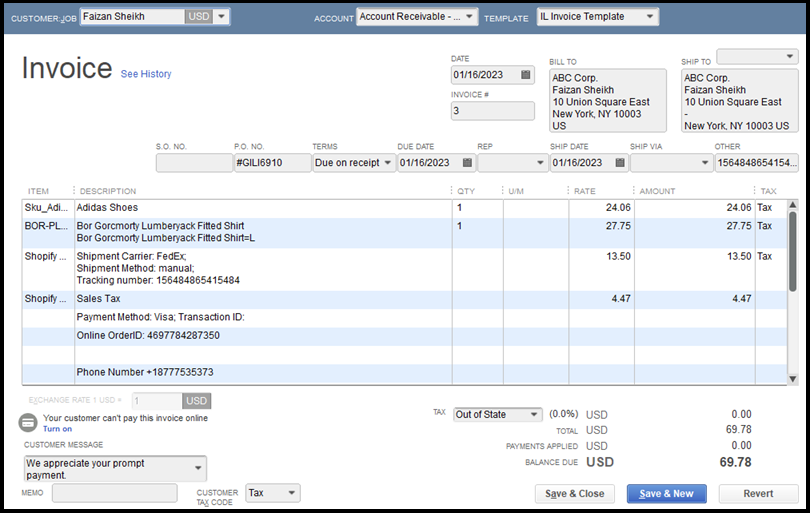Click the Revert button
Screen dimensions: 810x513
pyautogui.click(x=758, y=494)
